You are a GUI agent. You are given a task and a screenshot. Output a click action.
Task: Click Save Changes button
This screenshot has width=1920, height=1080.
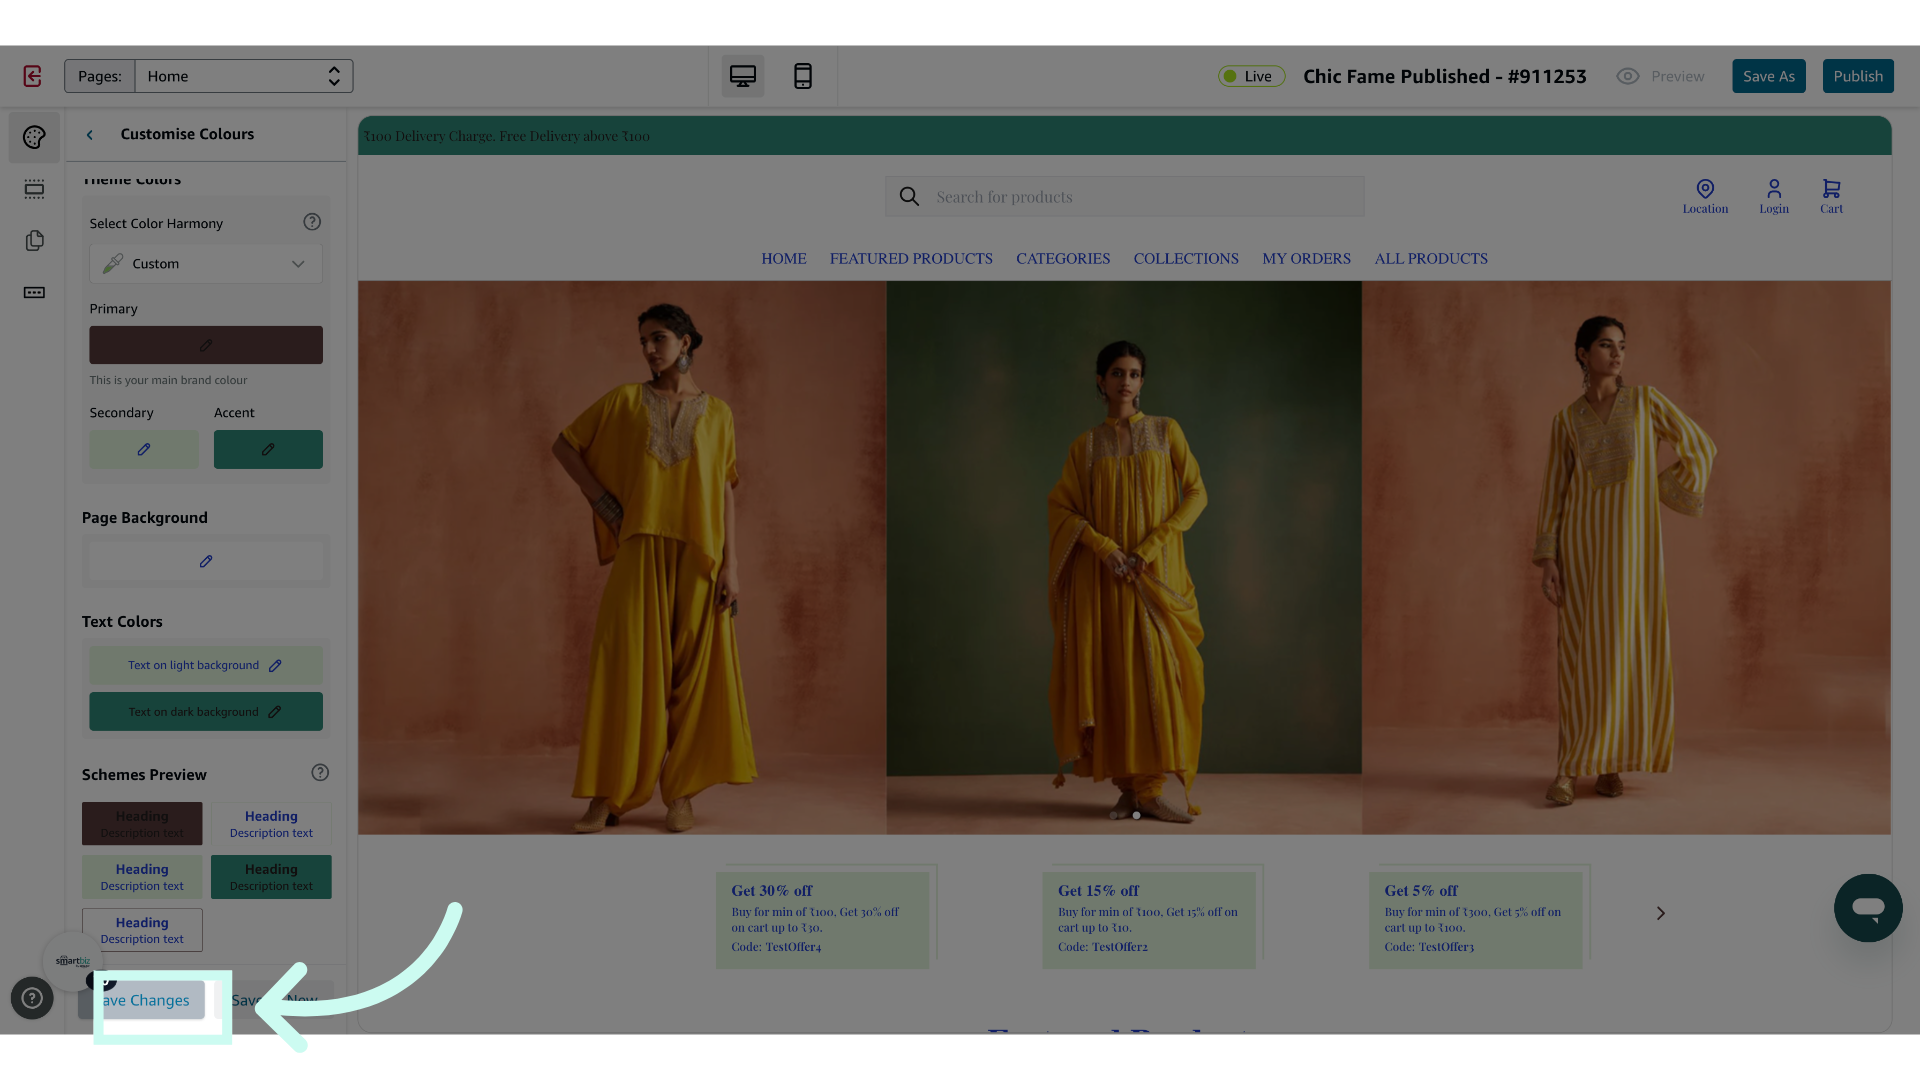(143, 1000)
